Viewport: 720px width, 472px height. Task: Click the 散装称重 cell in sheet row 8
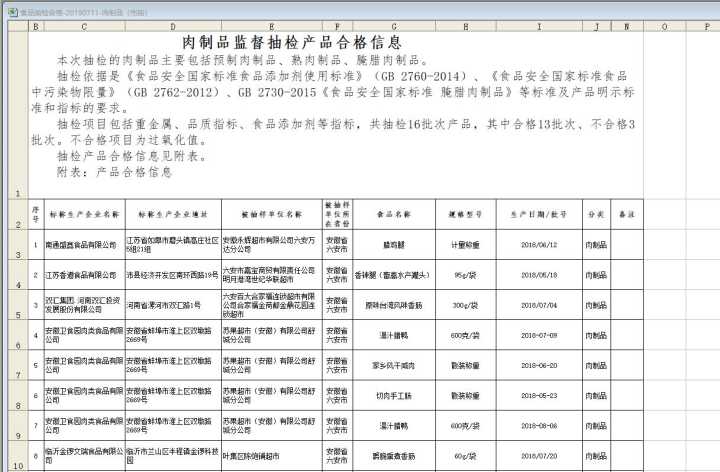466,395
